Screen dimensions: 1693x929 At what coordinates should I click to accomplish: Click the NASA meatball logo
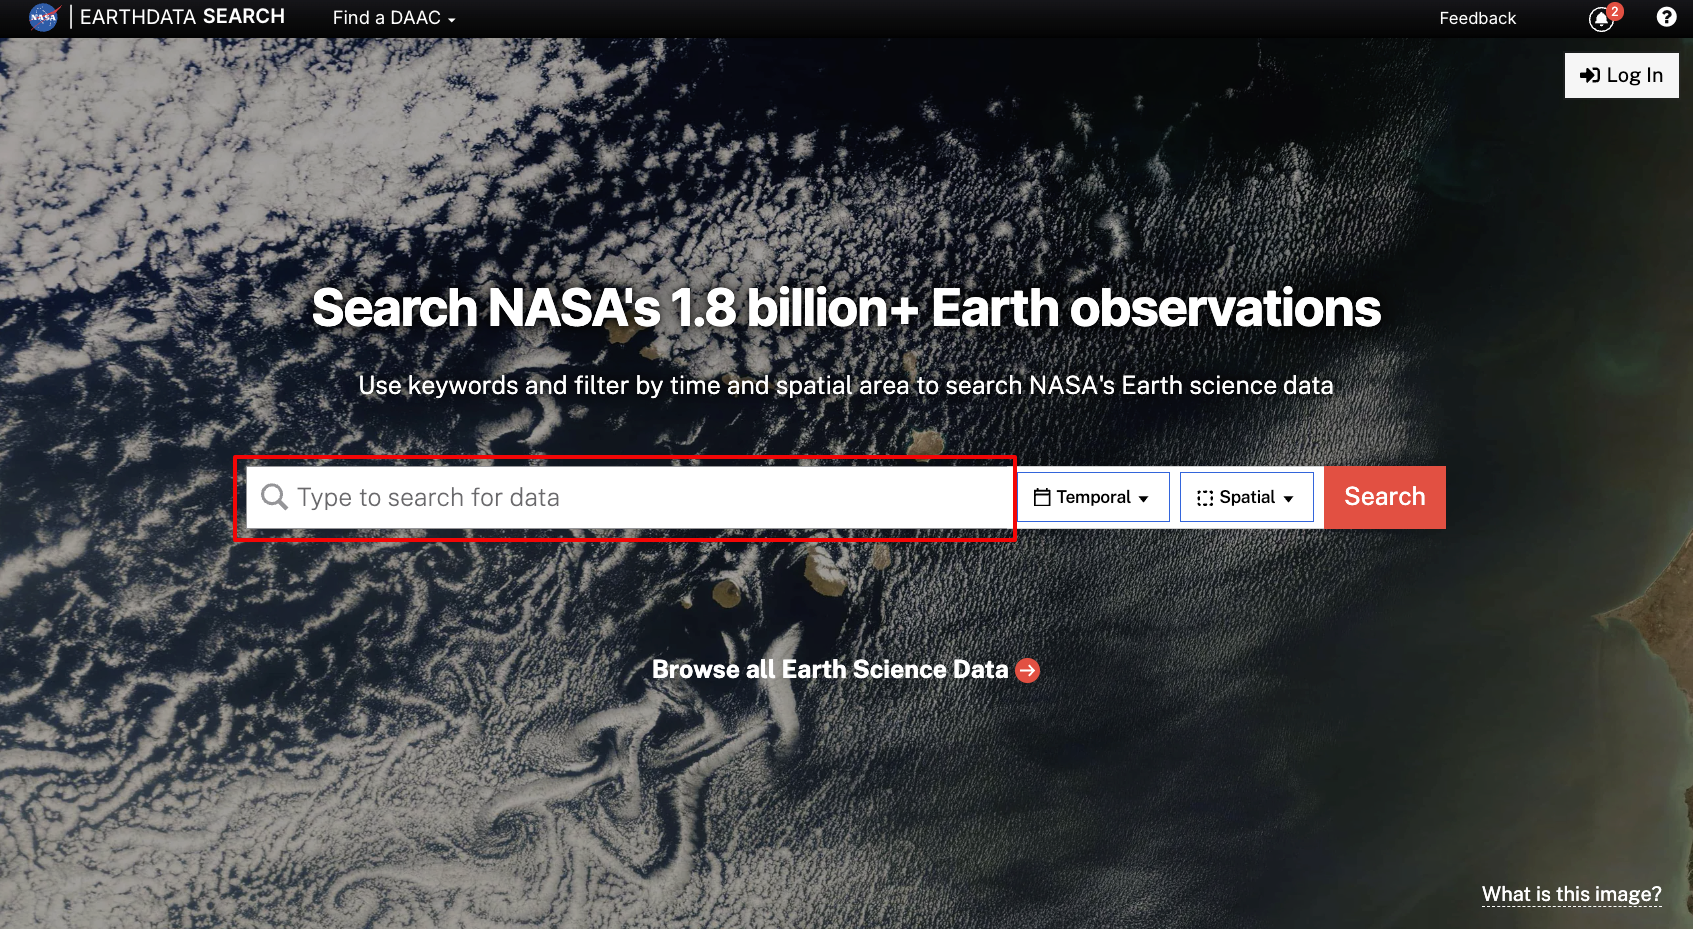42,17
